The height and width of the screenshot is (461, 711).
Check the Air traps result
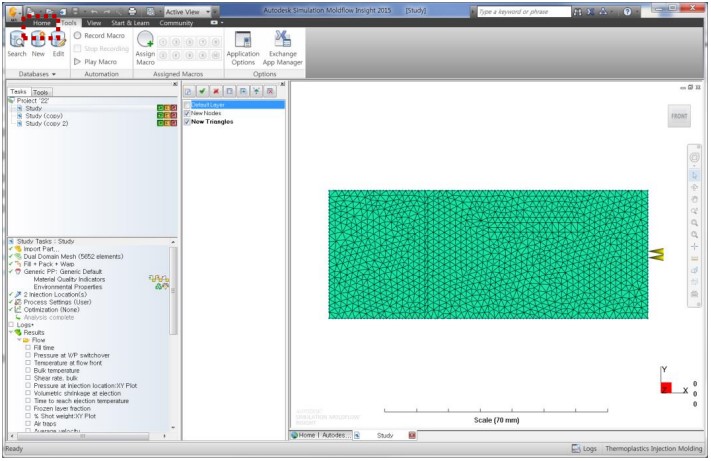click(28, 424)
